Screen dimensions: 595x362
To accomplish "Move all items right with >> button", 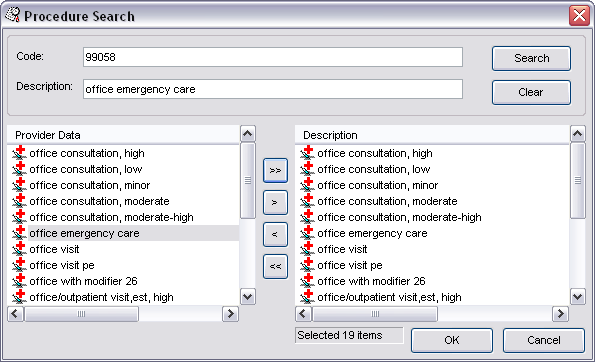I will [275, 170].
